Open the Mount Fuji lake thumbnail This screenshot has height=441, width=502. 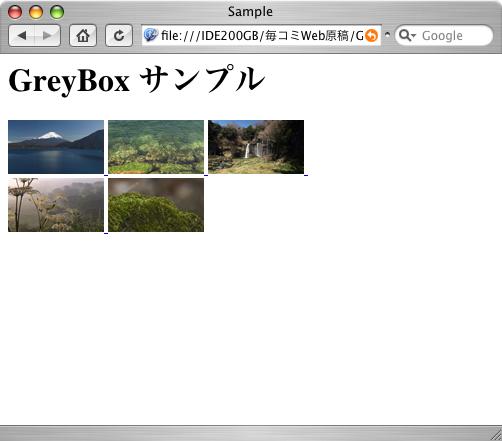[56, 147]
